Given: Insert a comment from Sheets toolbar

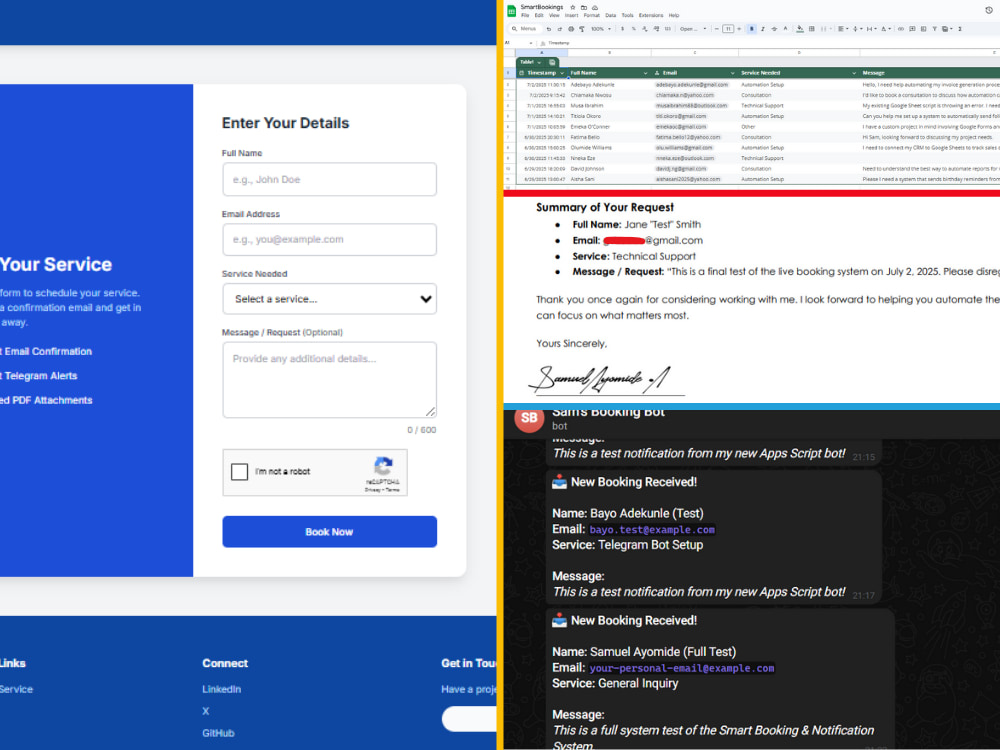Looking at the screenshot, I should (912, 29).
